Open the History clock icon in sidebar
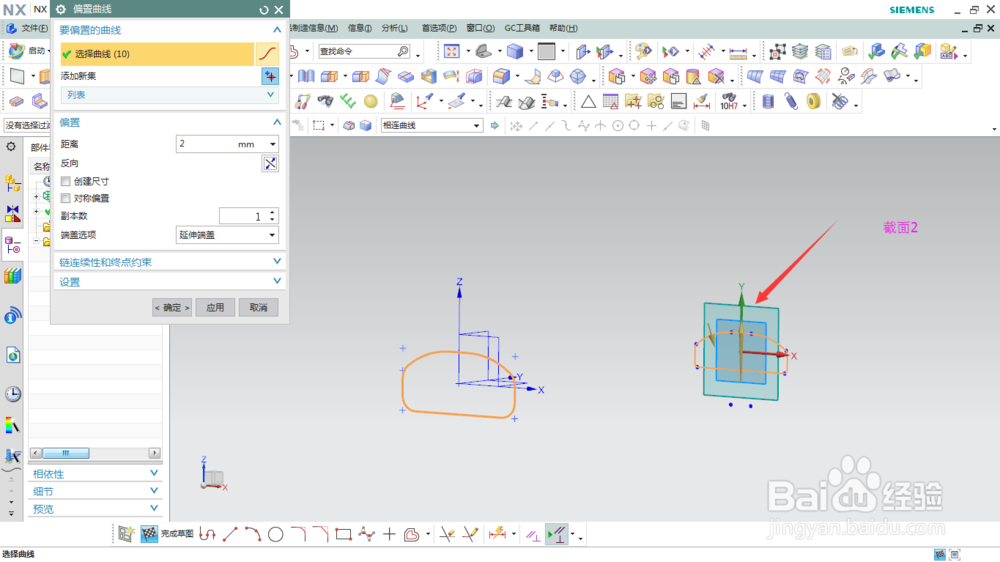The height and width of the screenshot is (562, 1000). pos(13,394)
